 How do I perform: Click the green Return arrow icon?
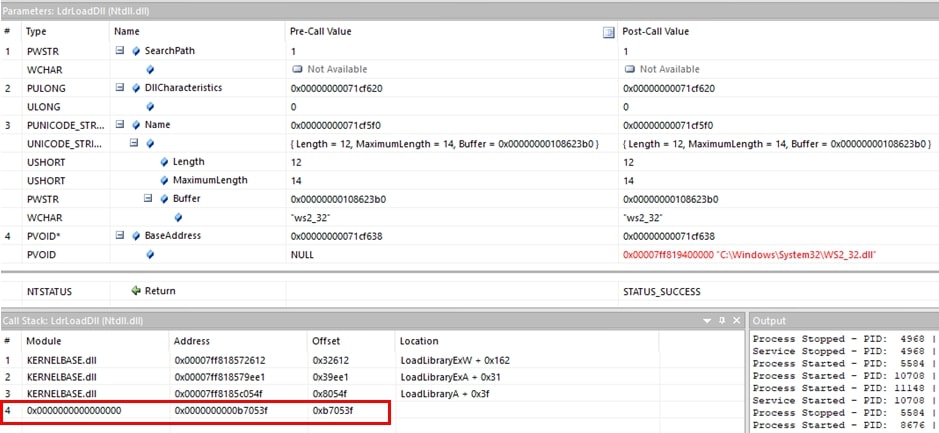tap(136, 291)
